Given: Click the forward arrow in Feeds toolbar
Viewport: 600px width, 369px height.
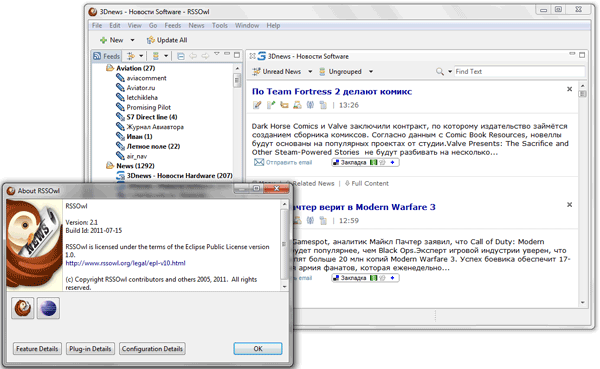Looking at the screenshot, I should tap(205, 56).
